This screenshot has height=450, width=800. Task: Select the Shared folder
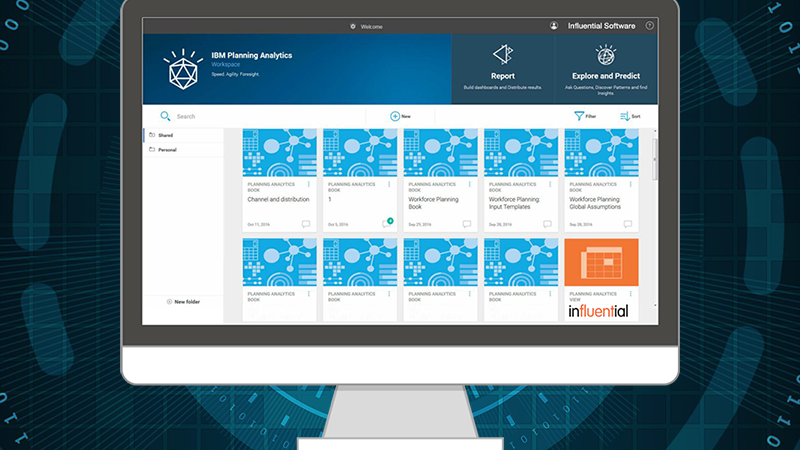point(184,135)
